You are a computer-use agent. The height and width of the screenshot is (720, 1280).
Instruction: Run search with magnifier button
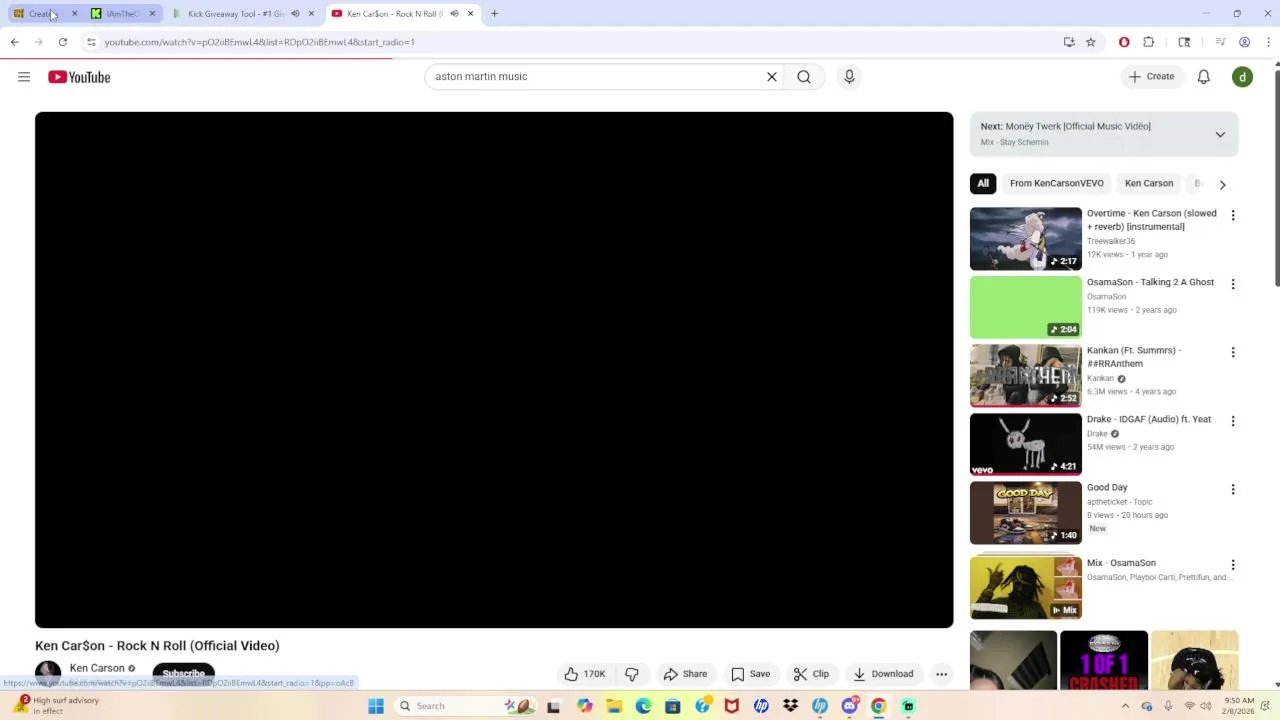point(804,77)
